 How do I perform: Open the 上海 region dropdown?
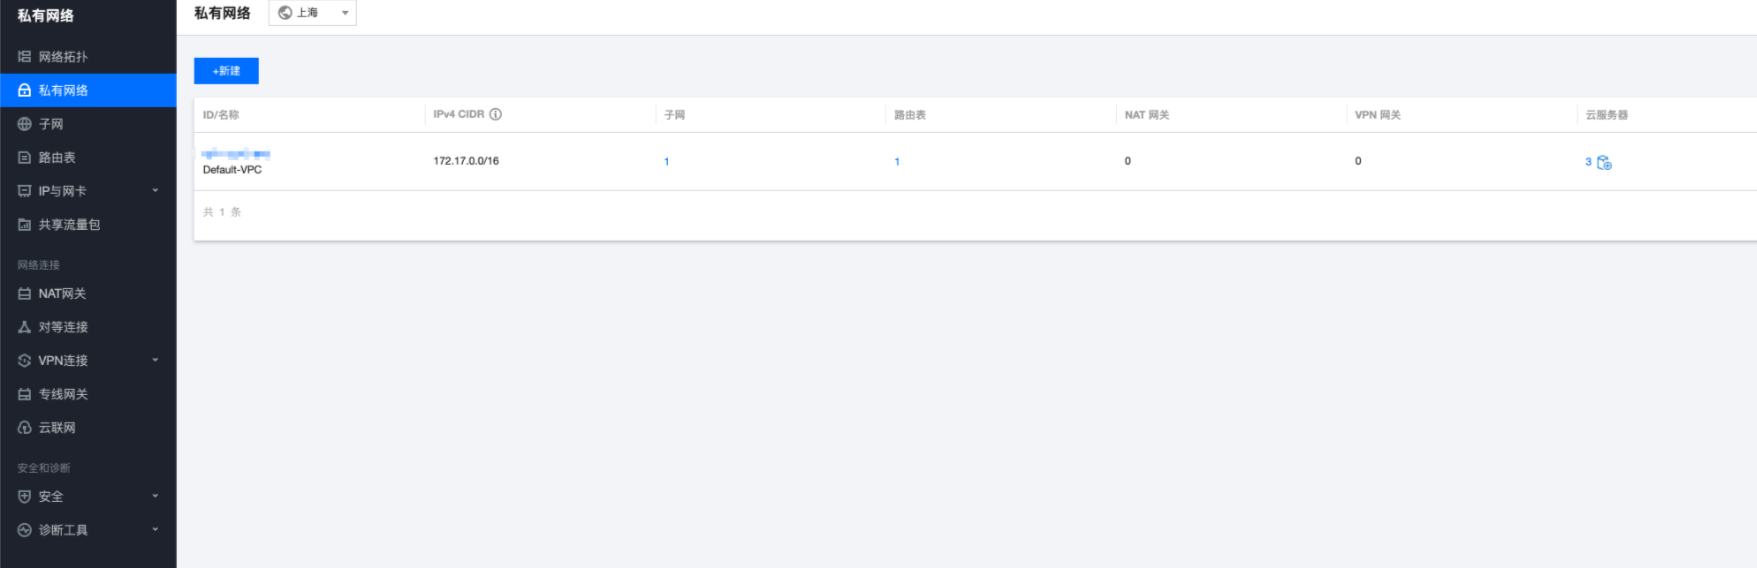tap(313, 13)
